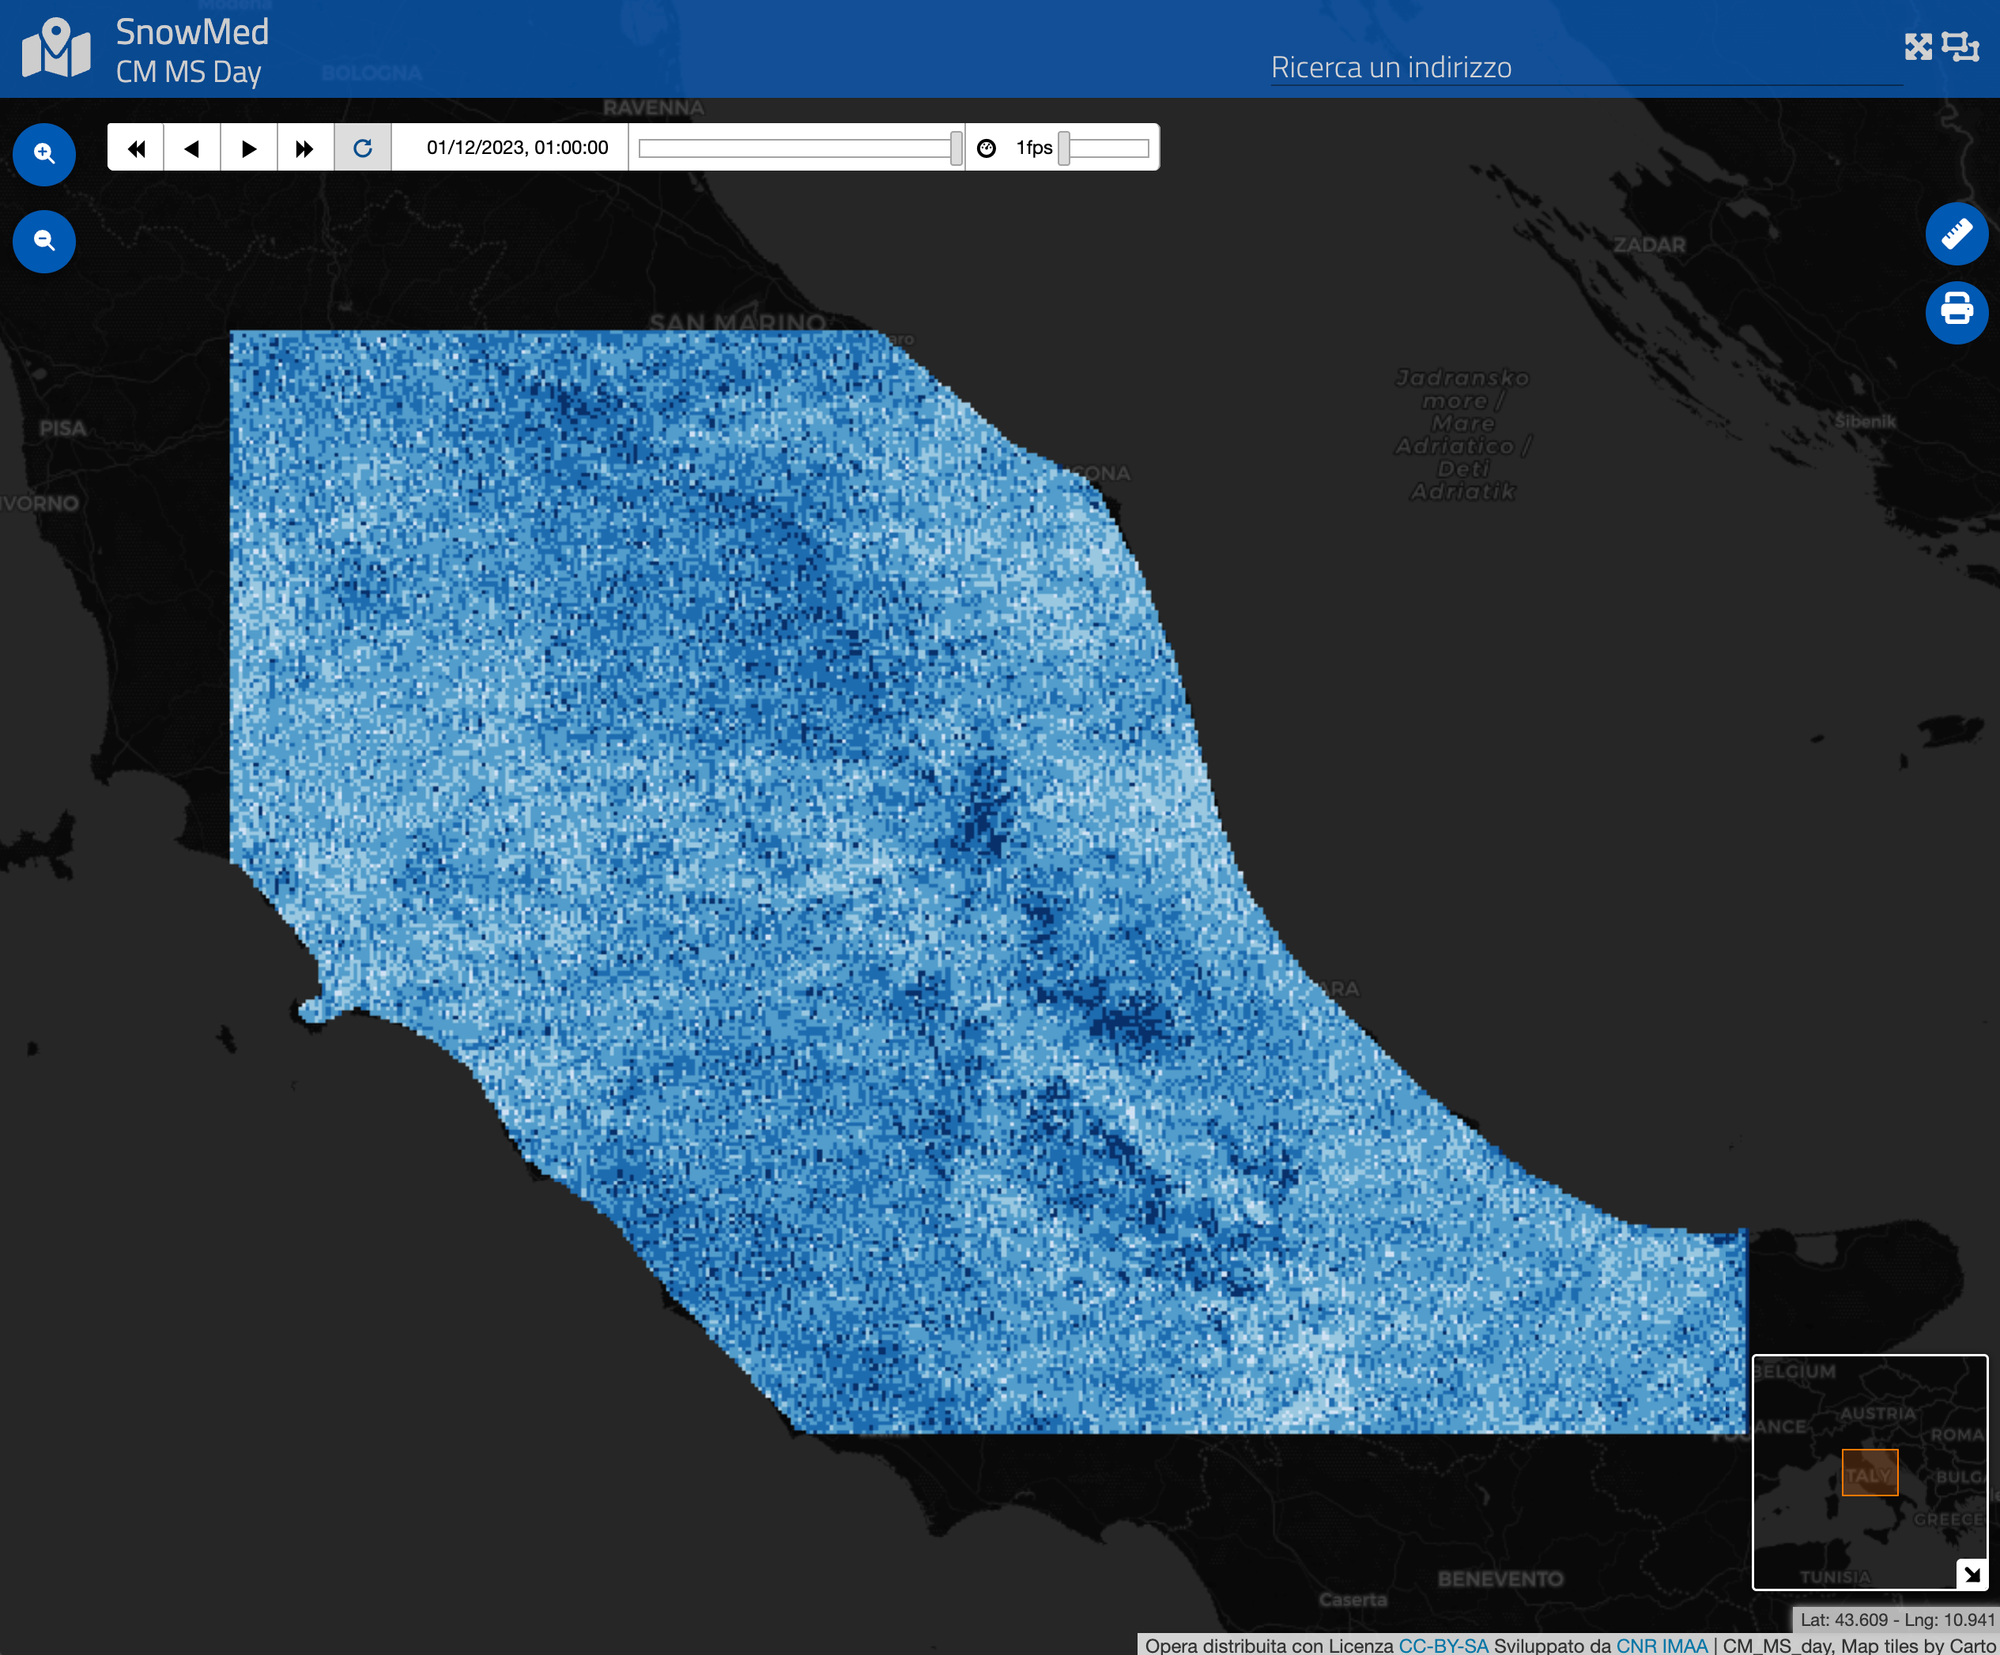This screenshot has width=2000, height=1655.
Task: Click the SnowMed map logo icon
Action: (x=56, y=48)
